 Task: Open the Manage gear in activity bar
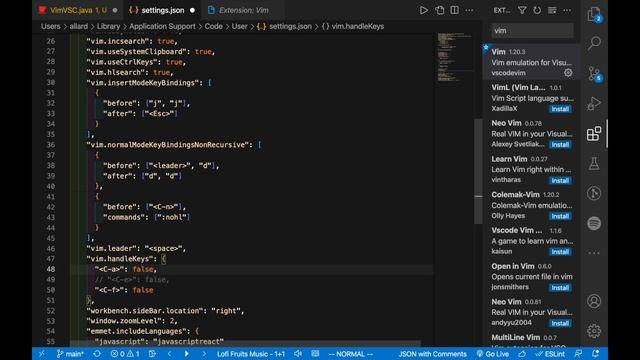[x=594, y=331]
